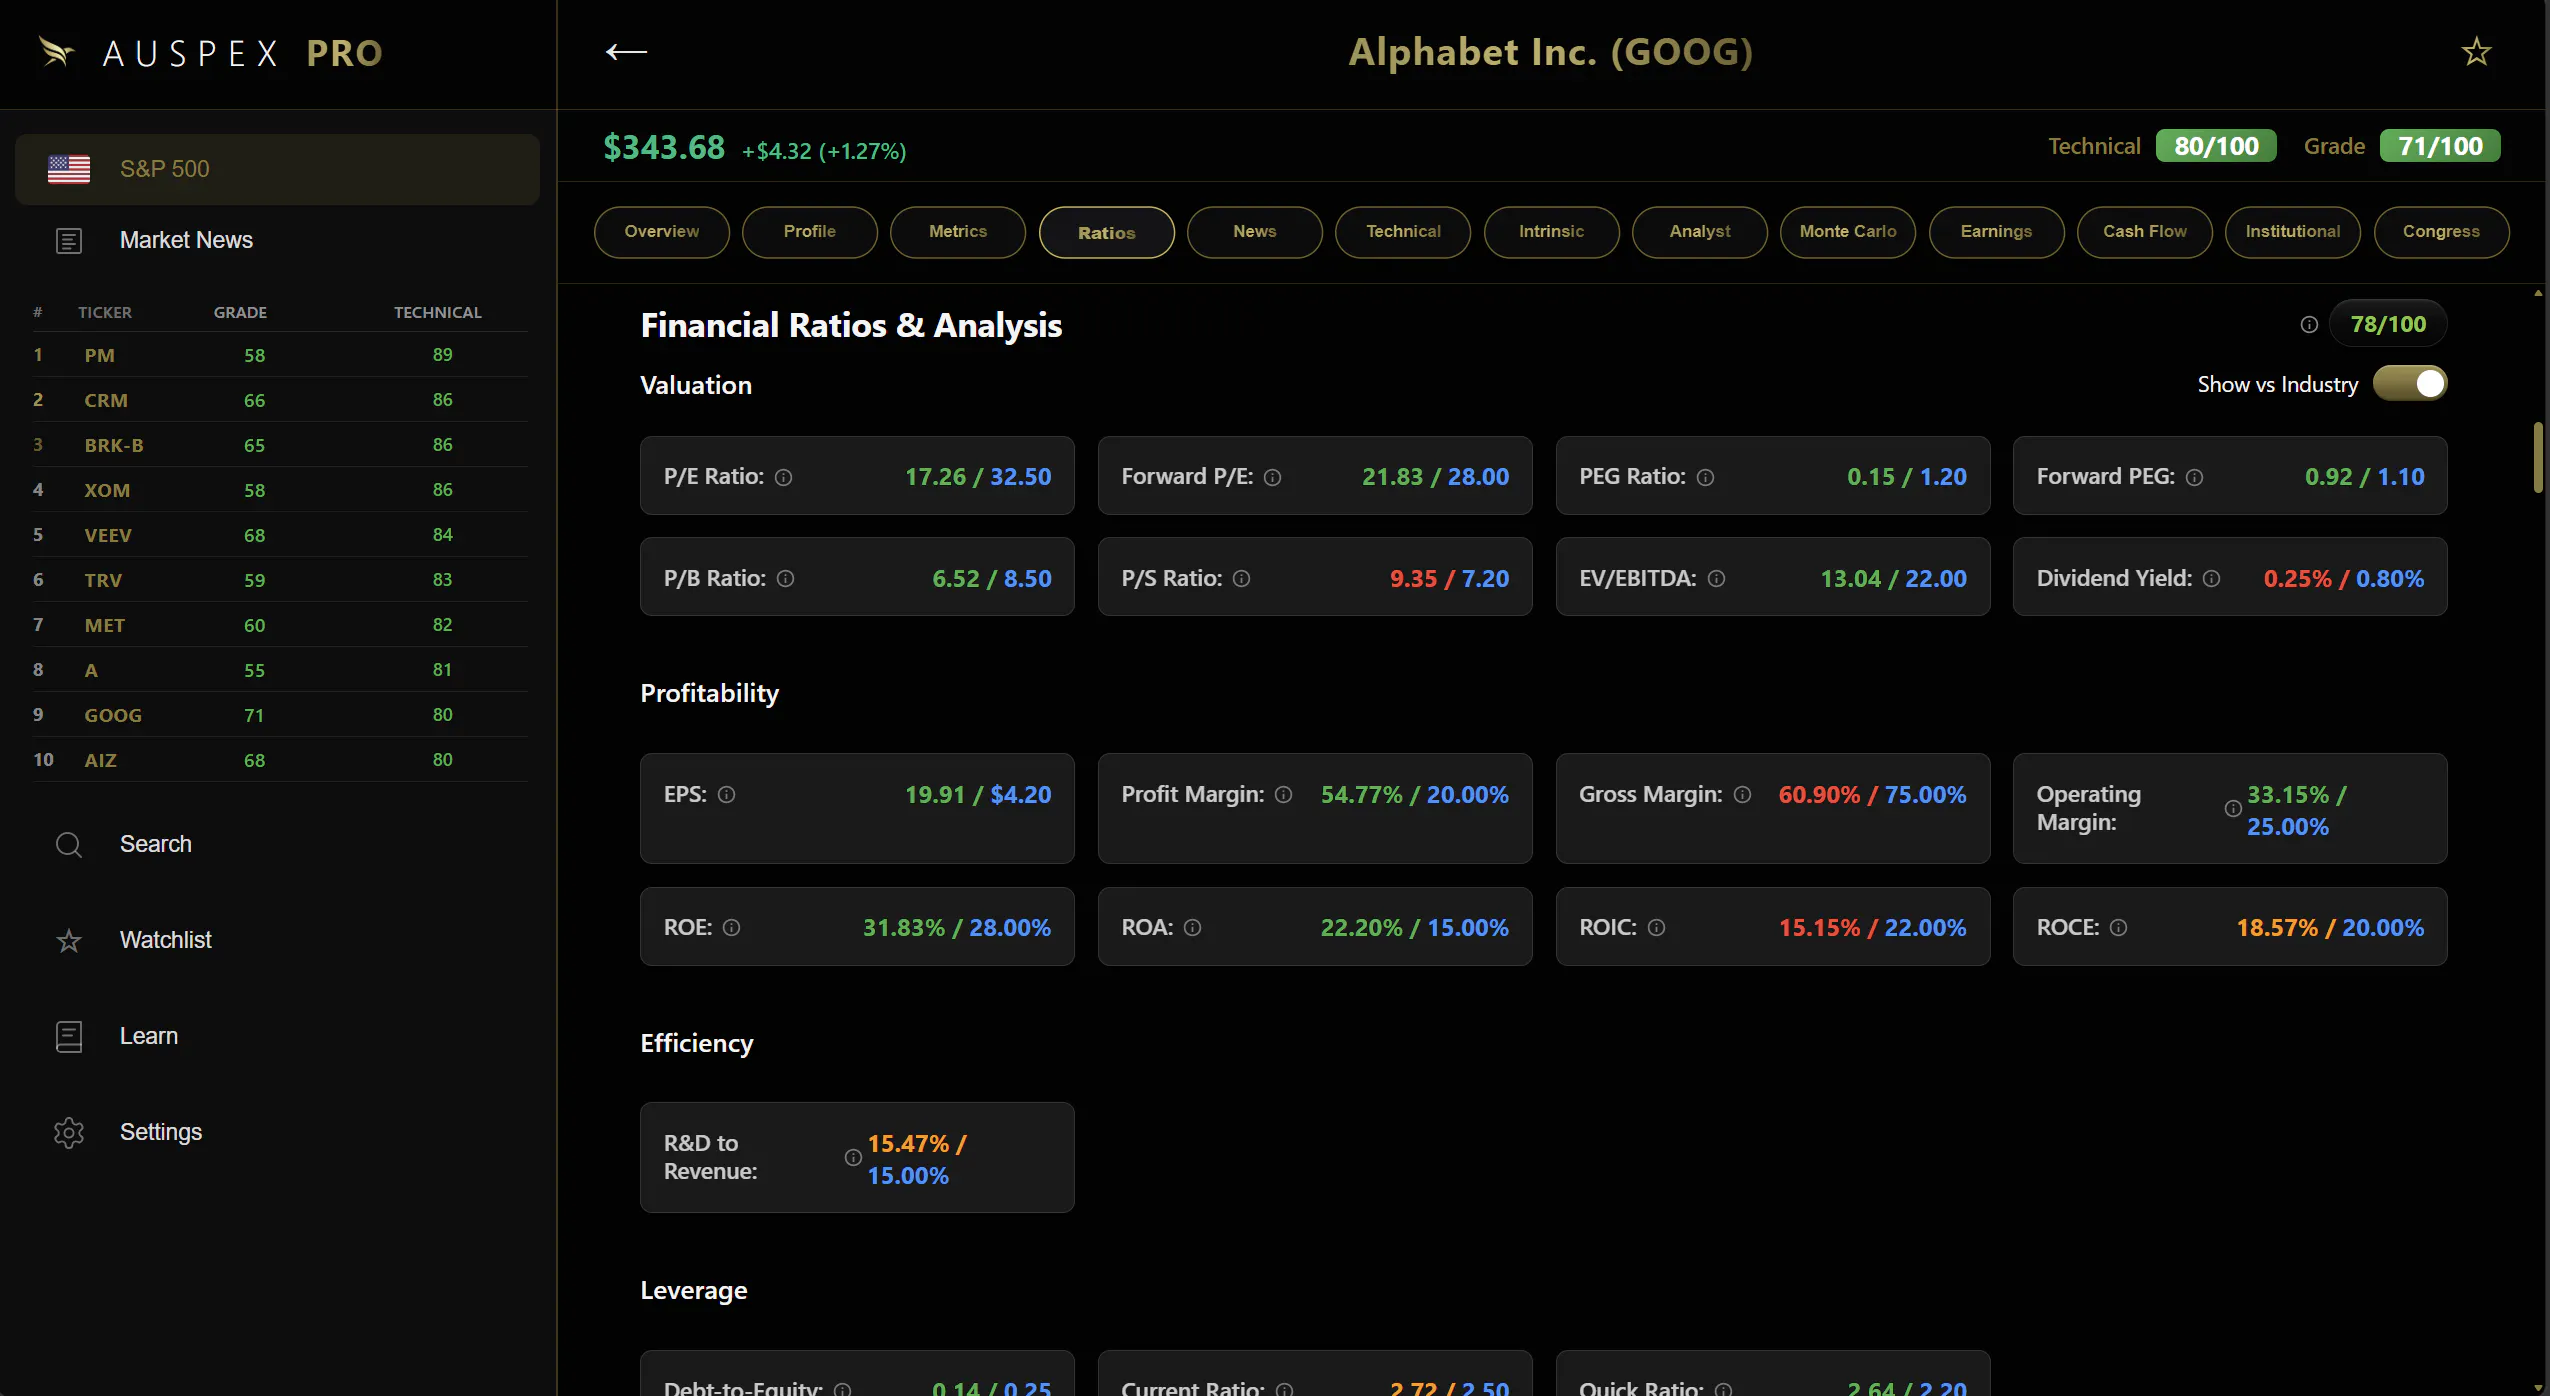Click info icon beside the 78/100 score

coord(2309,324)
